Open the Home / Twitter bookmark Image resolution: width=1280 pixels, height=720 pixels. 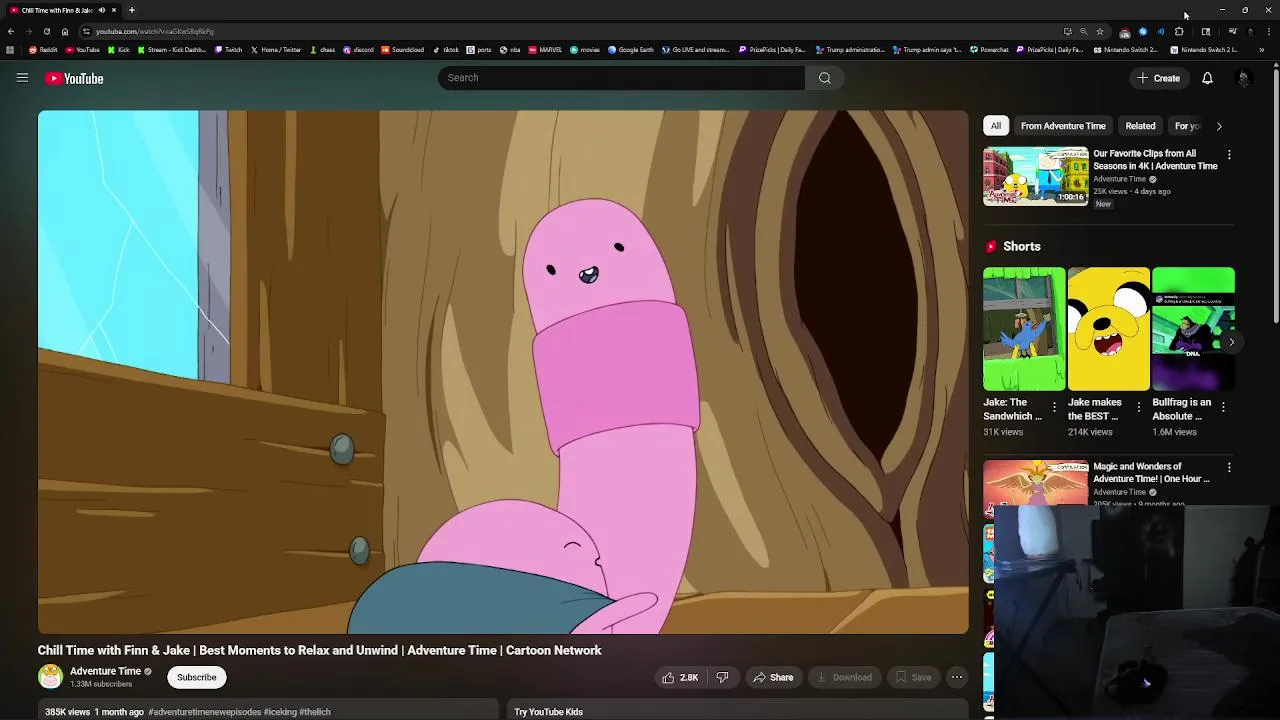pyautogui.click(x=276, y=49)
